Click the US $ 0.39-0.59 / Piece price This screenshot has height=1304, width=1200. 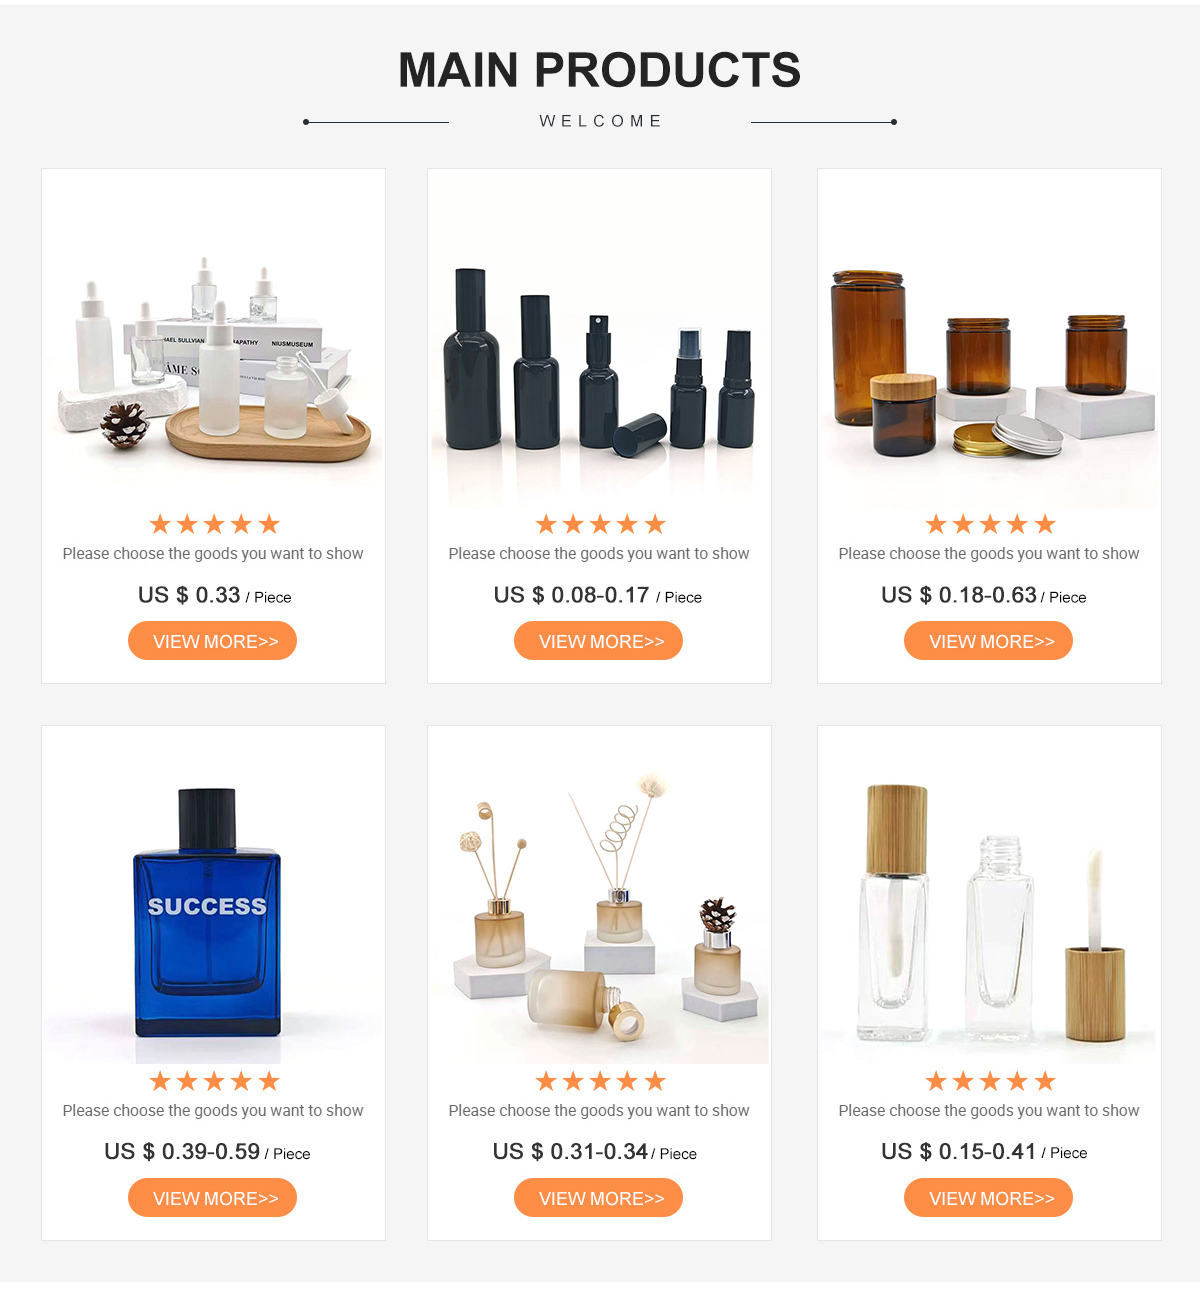tap(207, 1152)
